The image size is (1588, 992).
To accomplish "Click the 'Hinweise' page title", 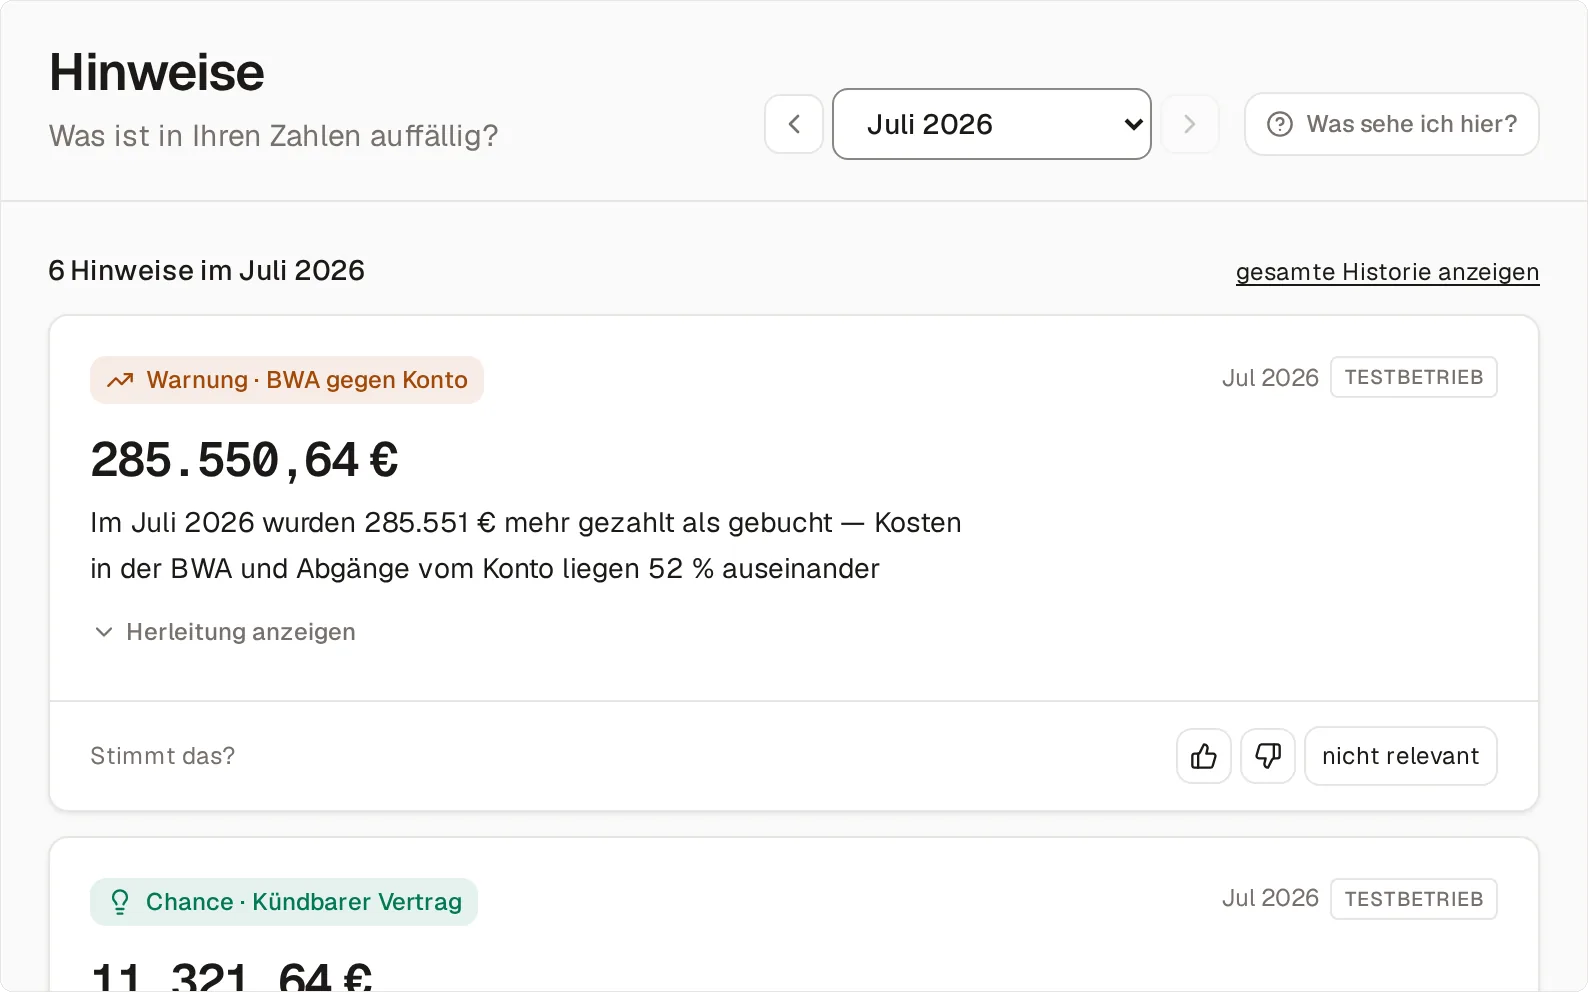I will 157,72.
